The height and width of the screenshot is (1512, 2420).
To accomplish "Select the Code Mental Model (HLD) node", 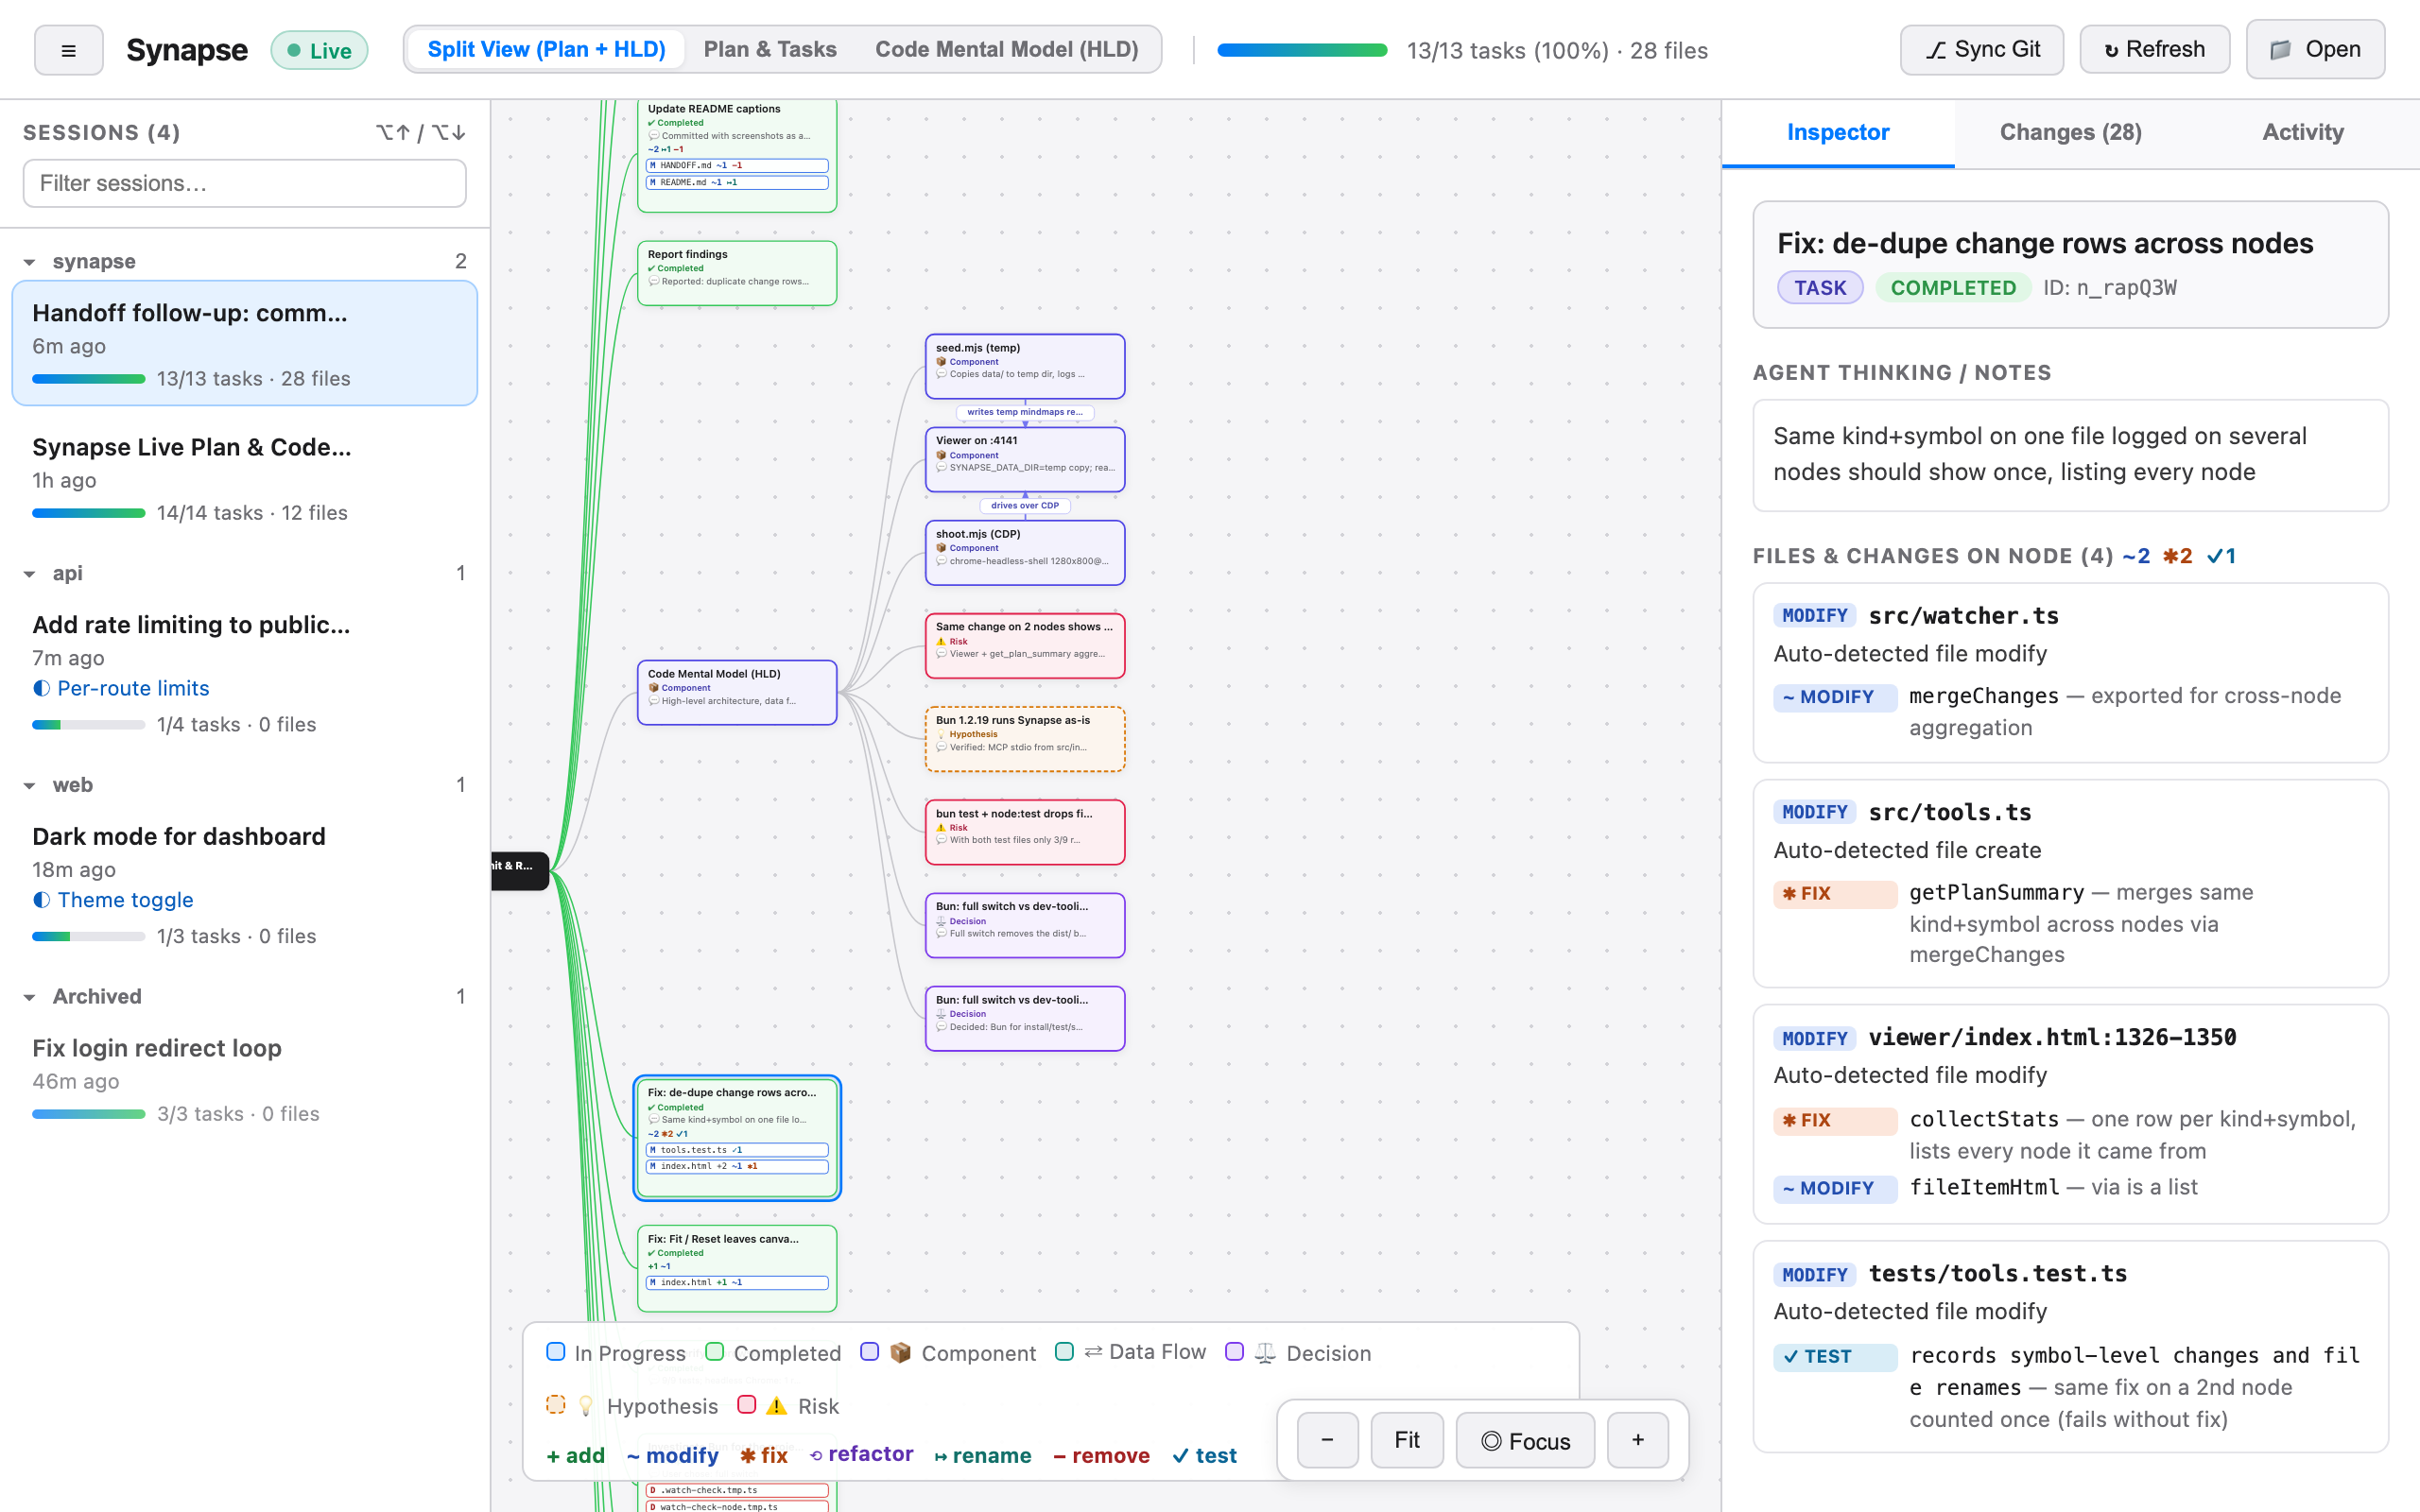I will (737, 692).
